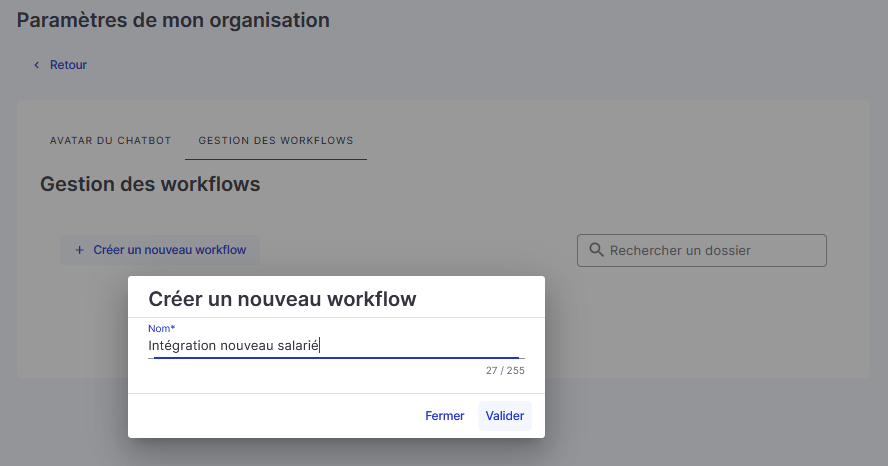888x466 pixels.
Task: Click the dialog title Créer un nouveau workflow
Action: tap(282, 299)
